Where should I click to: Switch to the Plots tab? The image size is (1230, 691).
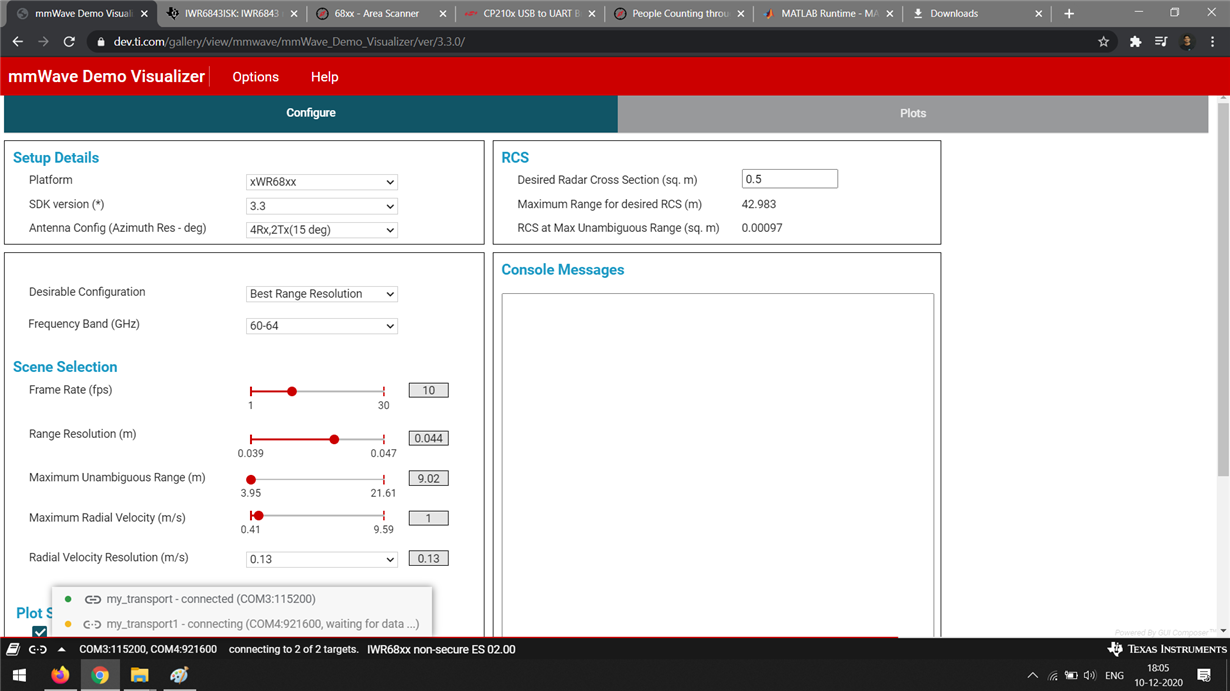pos(913,114)
